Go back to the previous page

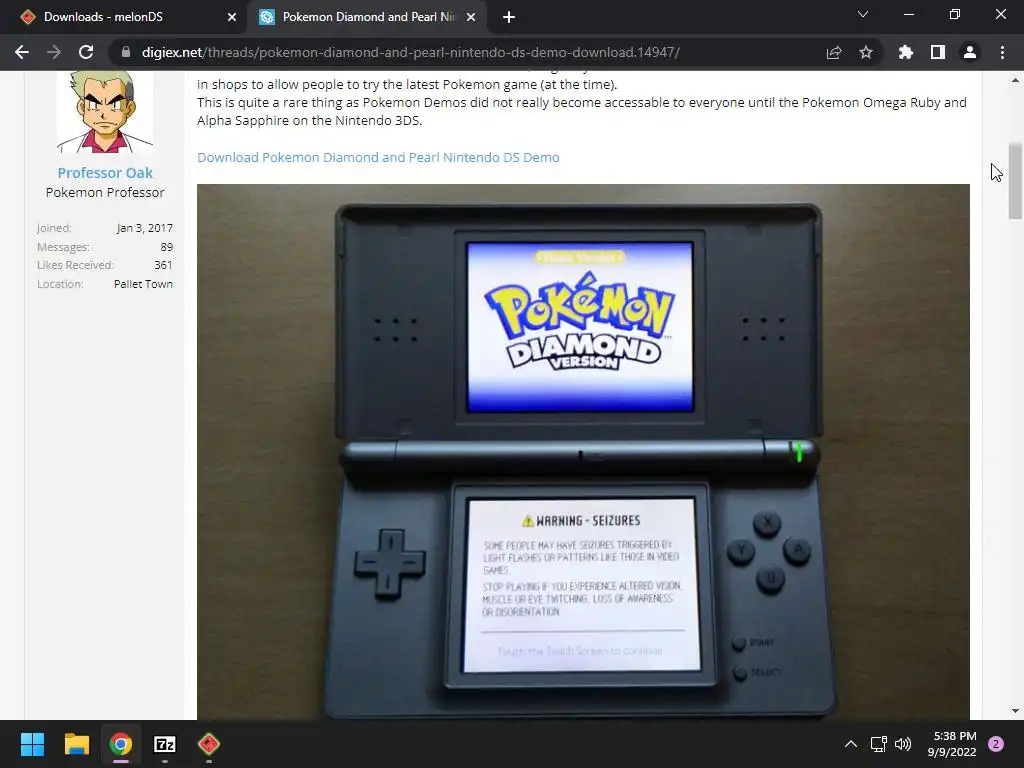pyautogui.click(x=22, y=52)
